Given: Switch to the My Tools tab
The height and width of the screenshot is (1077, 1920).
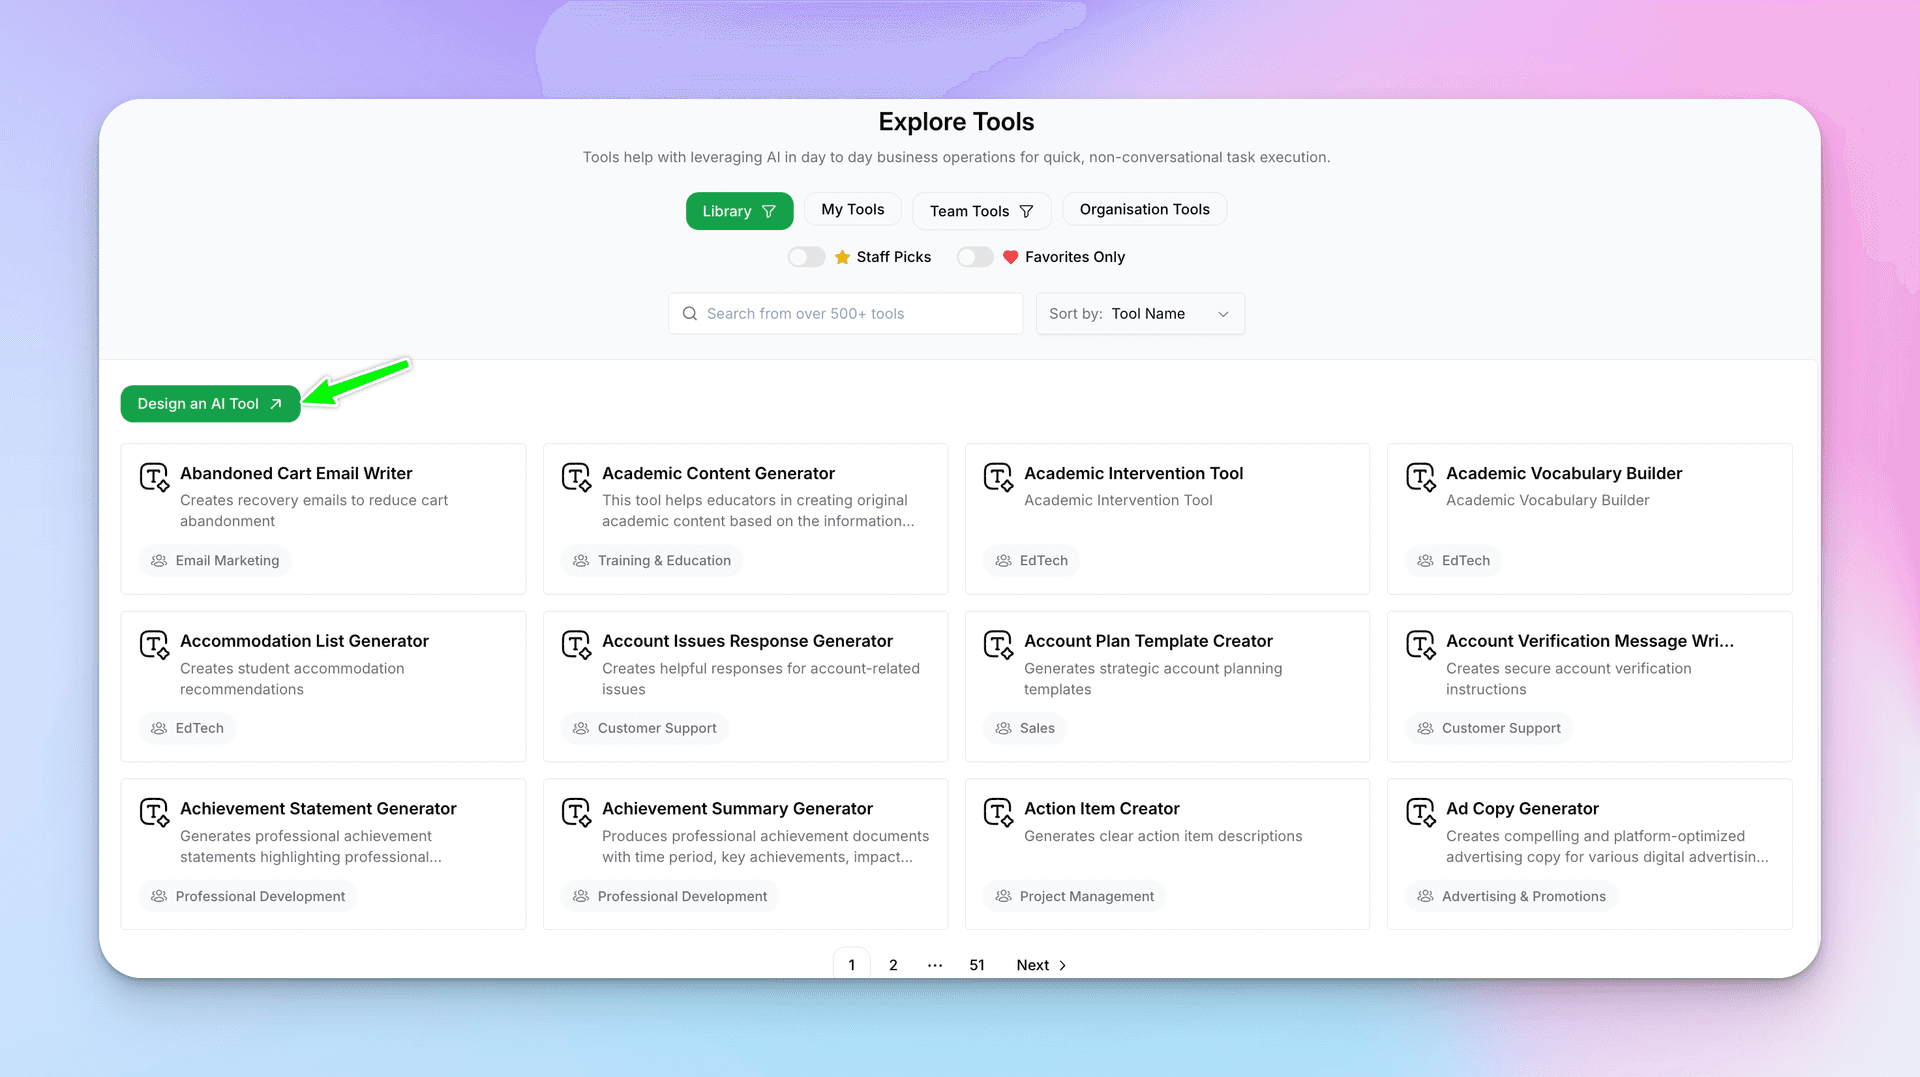Looking at the screenshot, I should coord(852,209).
